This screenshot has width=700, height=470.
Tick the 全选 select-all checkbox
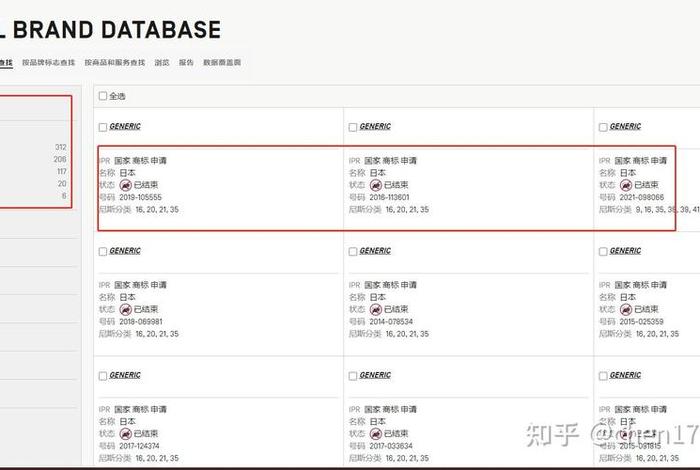tap(103, 96)
